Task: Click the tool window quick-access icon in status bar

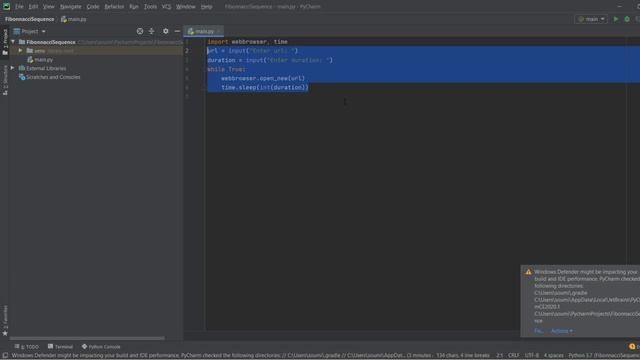Action: pos(5,356)
